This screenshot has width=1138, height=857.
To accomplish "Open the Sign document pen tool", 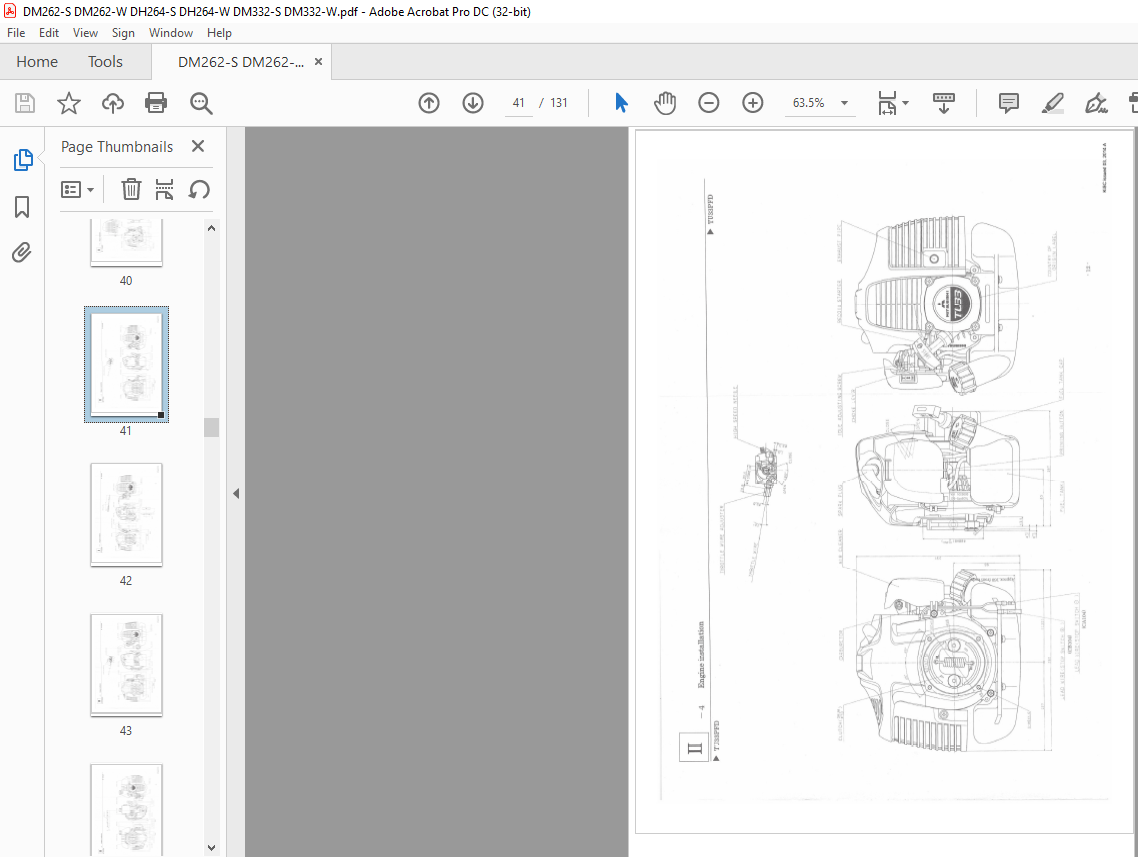I will pos(1096,103).
